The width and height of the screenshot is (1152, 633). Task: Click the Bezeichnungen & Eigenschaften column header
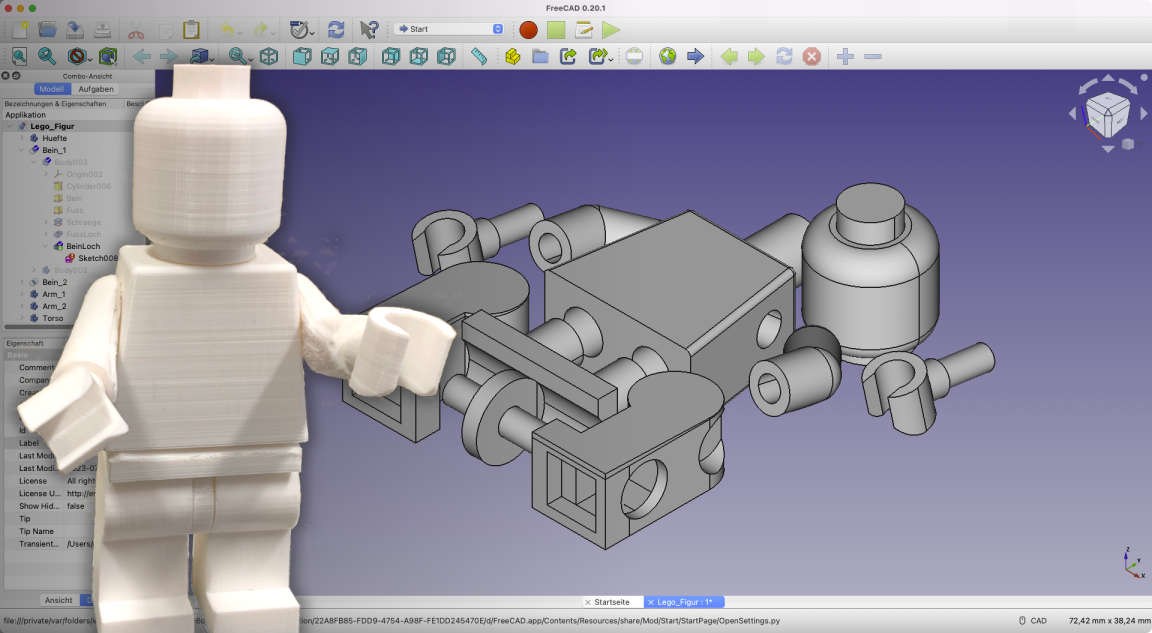coord(56,104)
